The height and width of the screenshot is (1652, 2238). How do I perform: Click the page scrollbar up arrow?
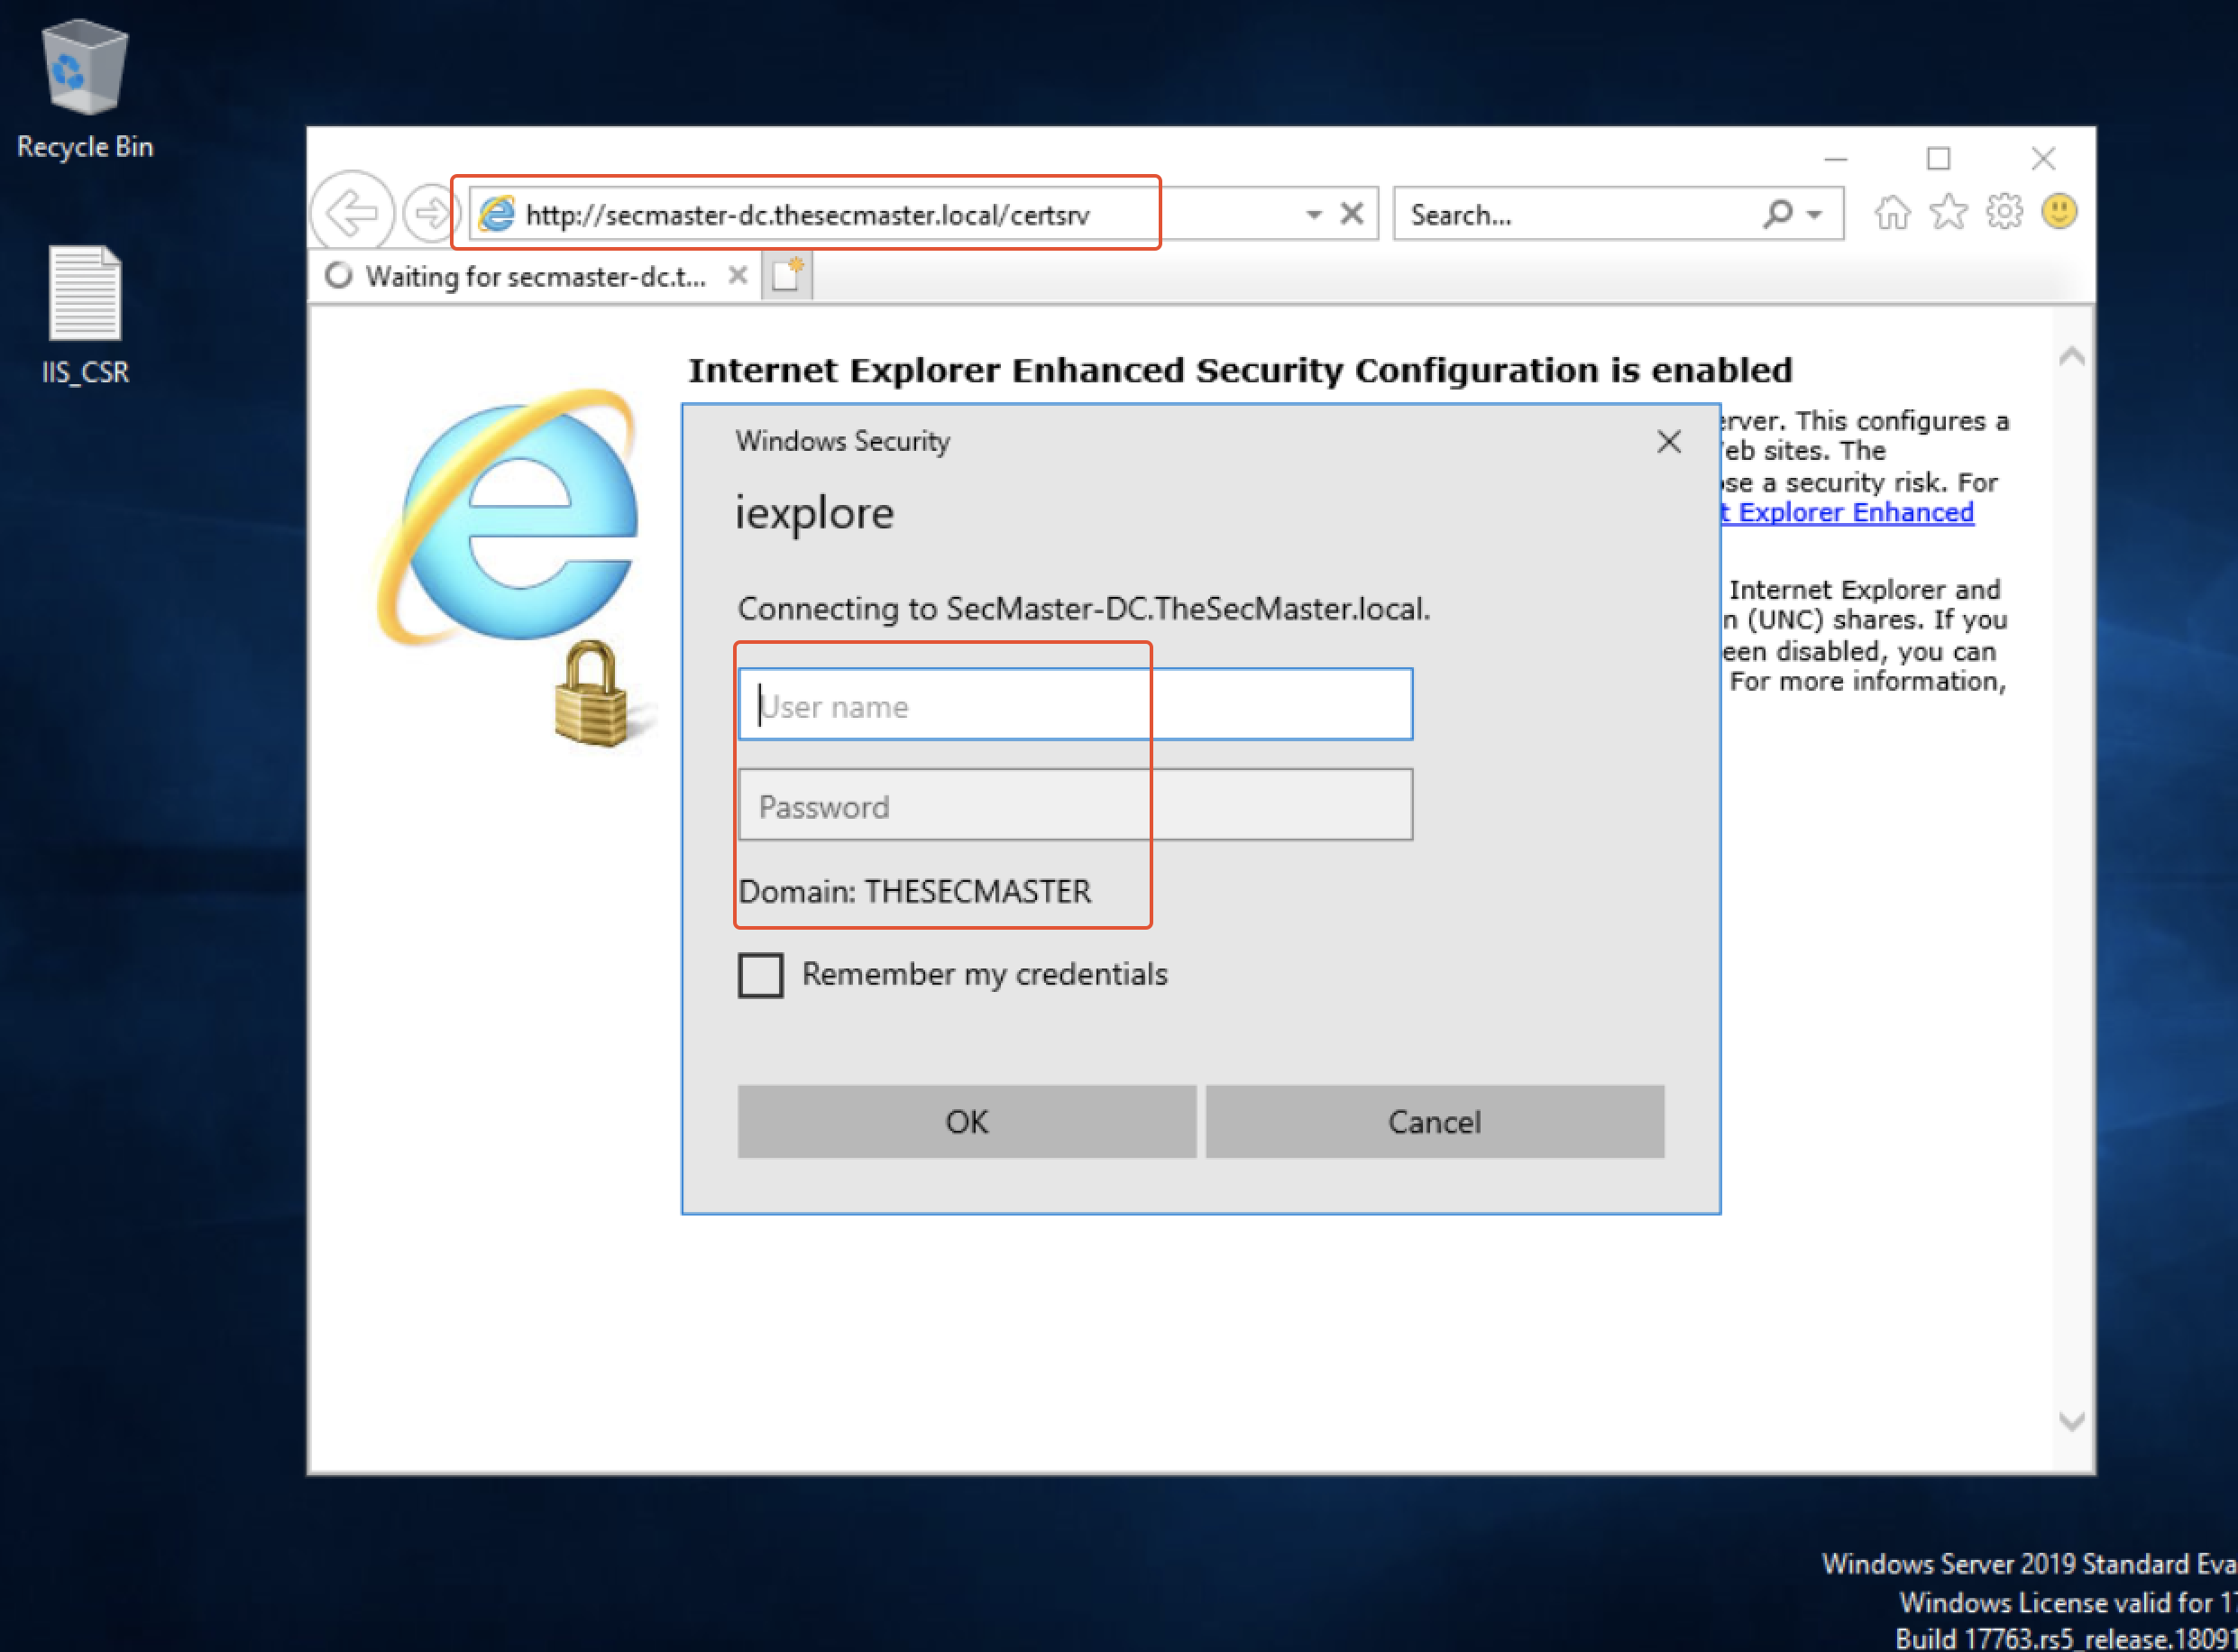click(x=2071, y=356)
